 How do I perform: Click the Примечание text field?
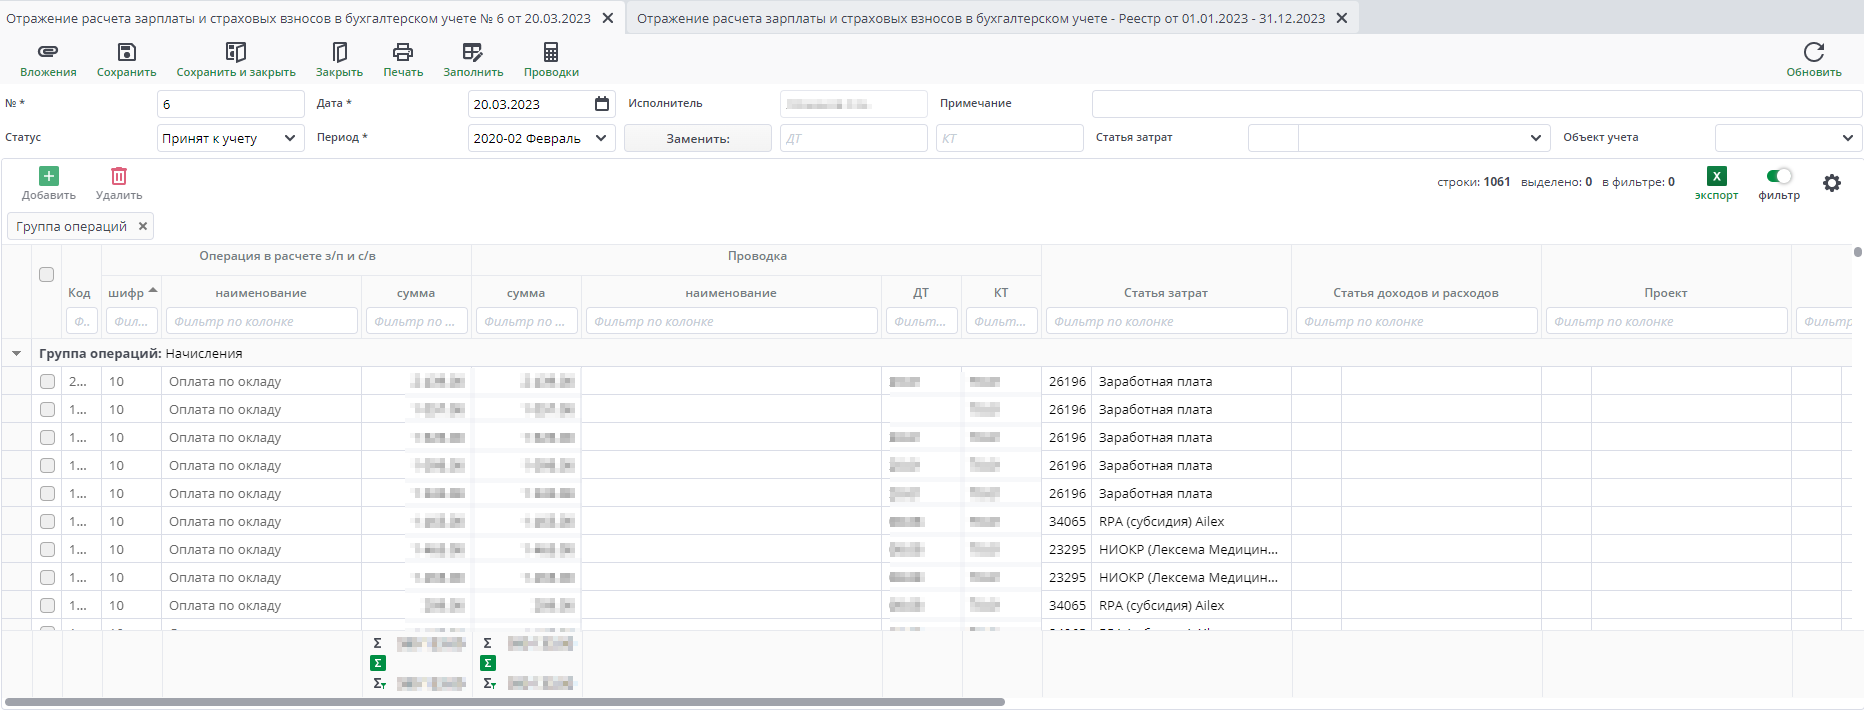point(1476,104)
